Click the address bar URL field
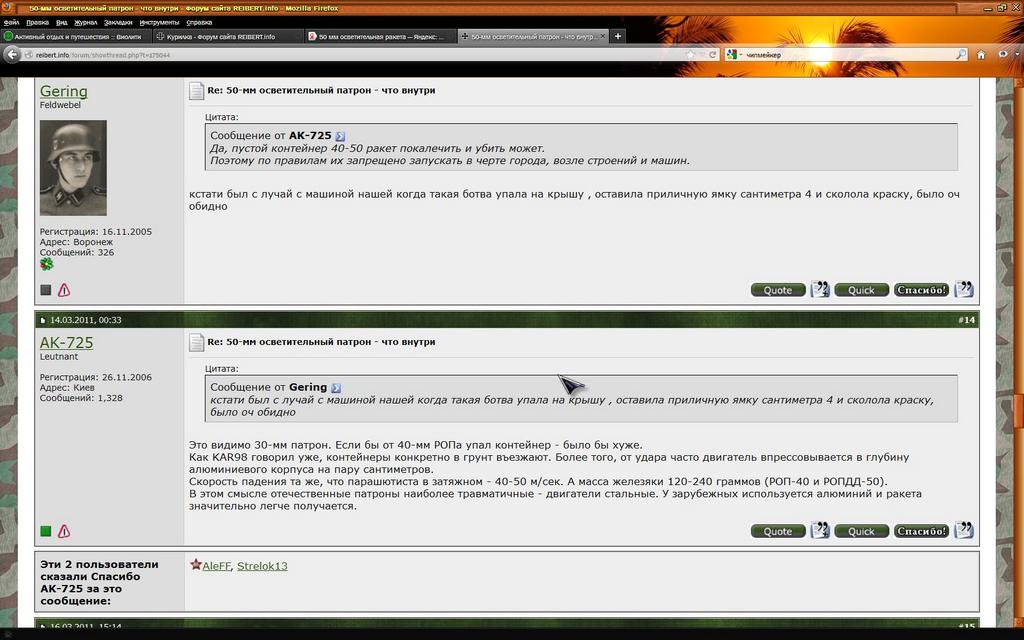The width and height of the screenshot is (1024, 640). pos(359,55)
